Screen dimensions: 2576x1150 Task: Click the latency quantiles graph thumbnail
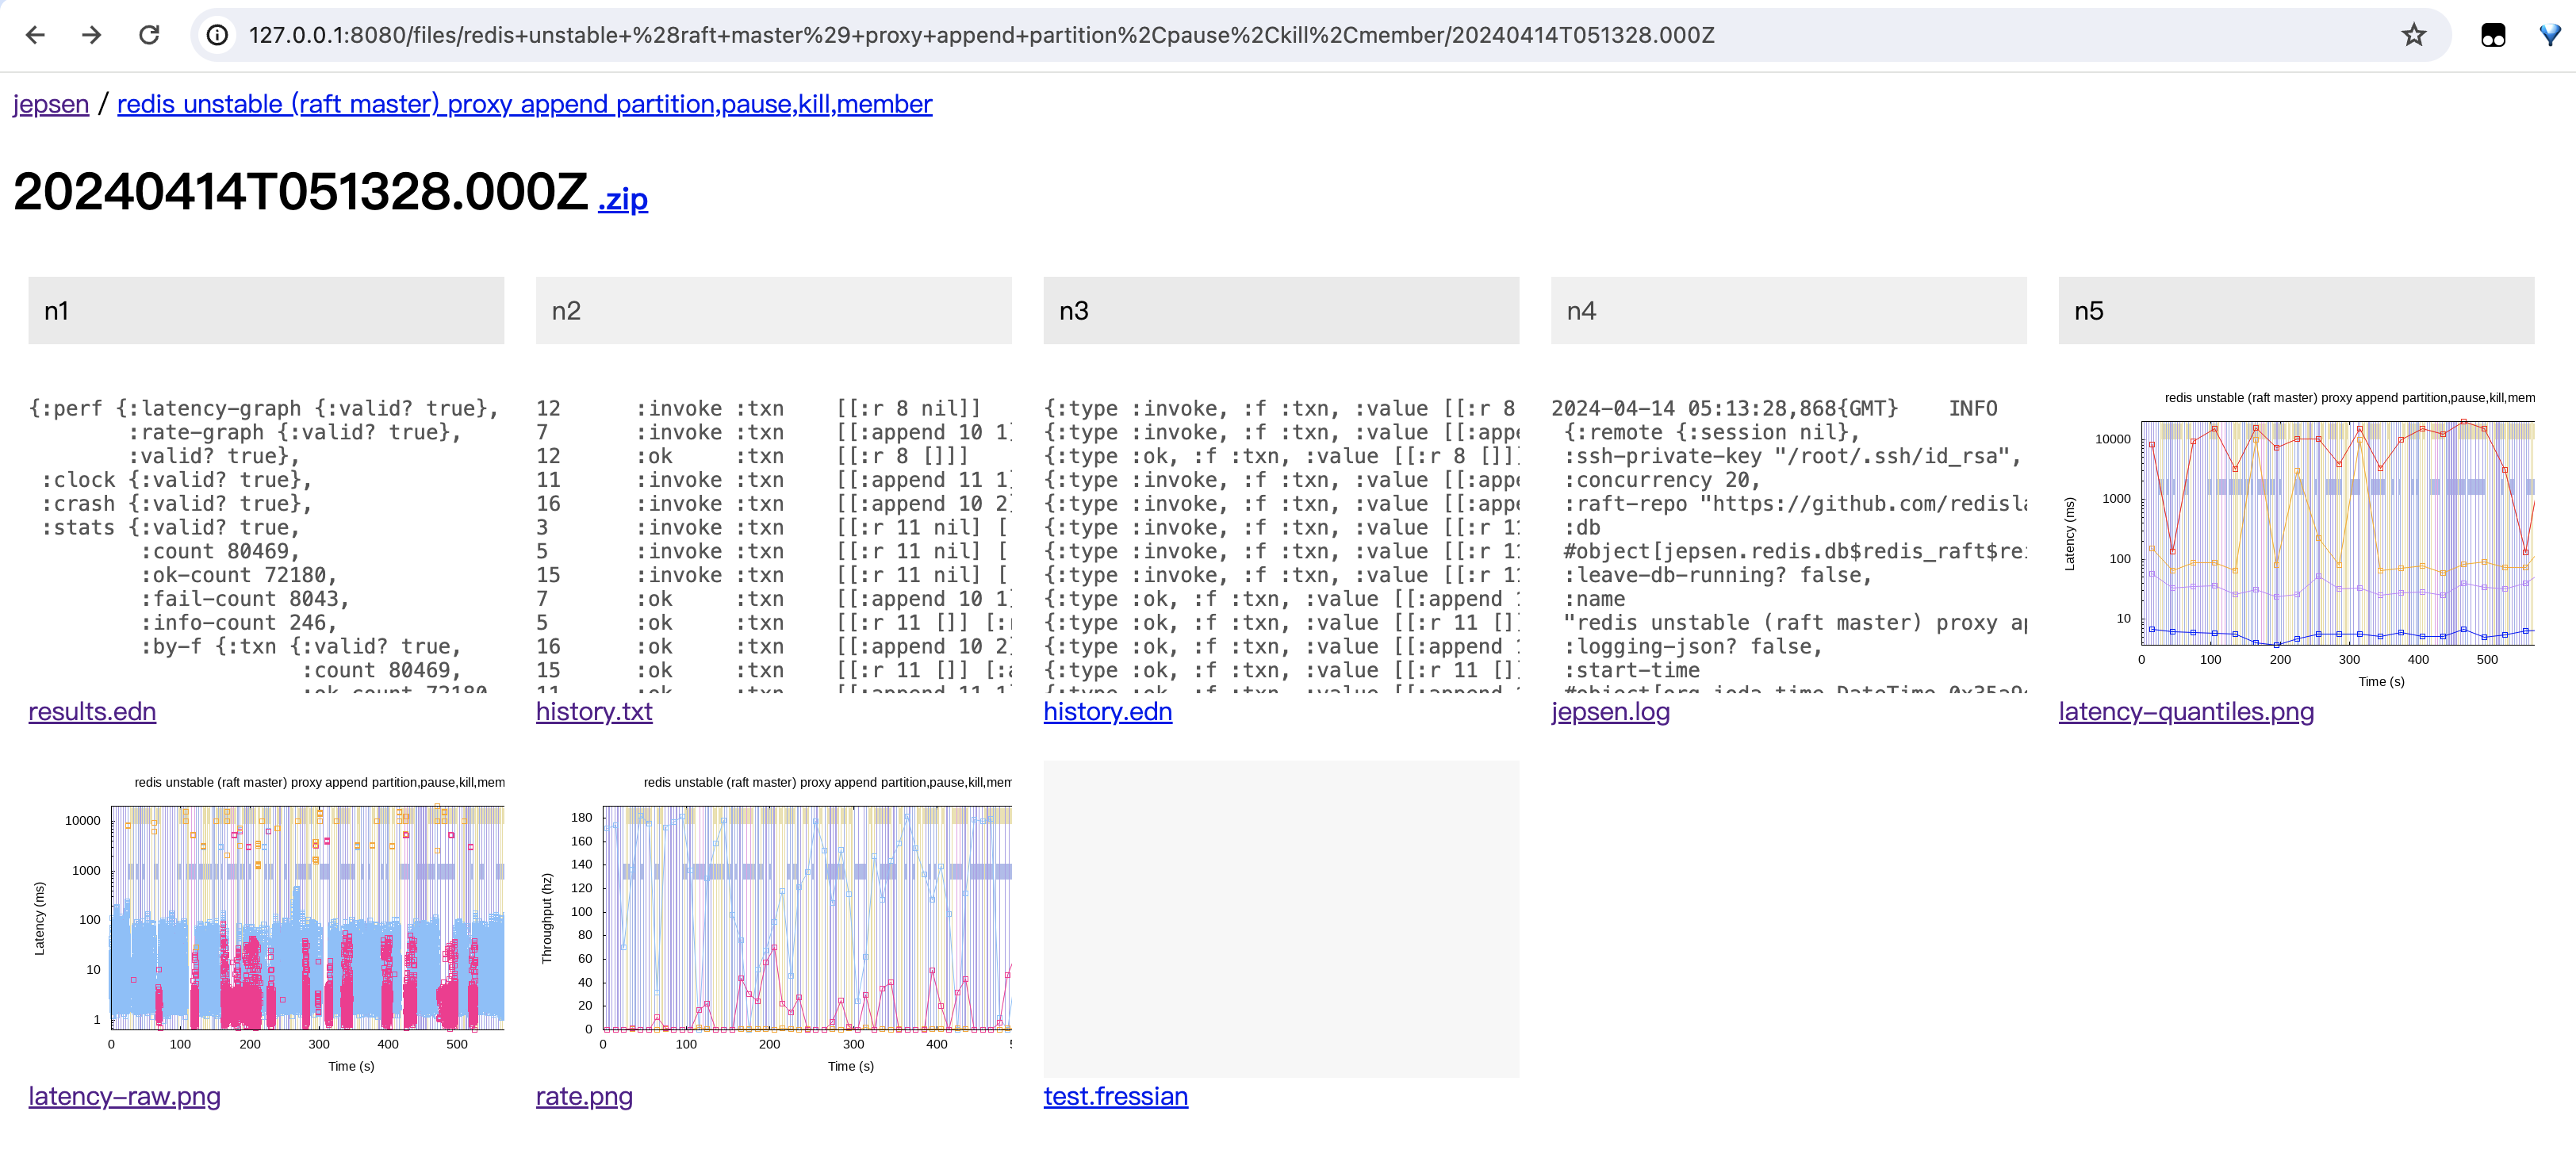click(x=2296, y=535)
